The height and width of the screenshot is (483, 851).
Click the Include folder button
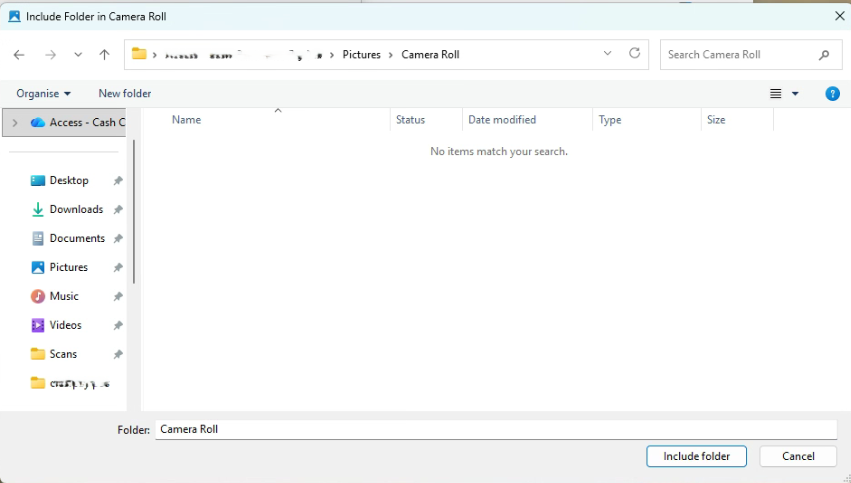pyautogui.click(x=696, y=456)
